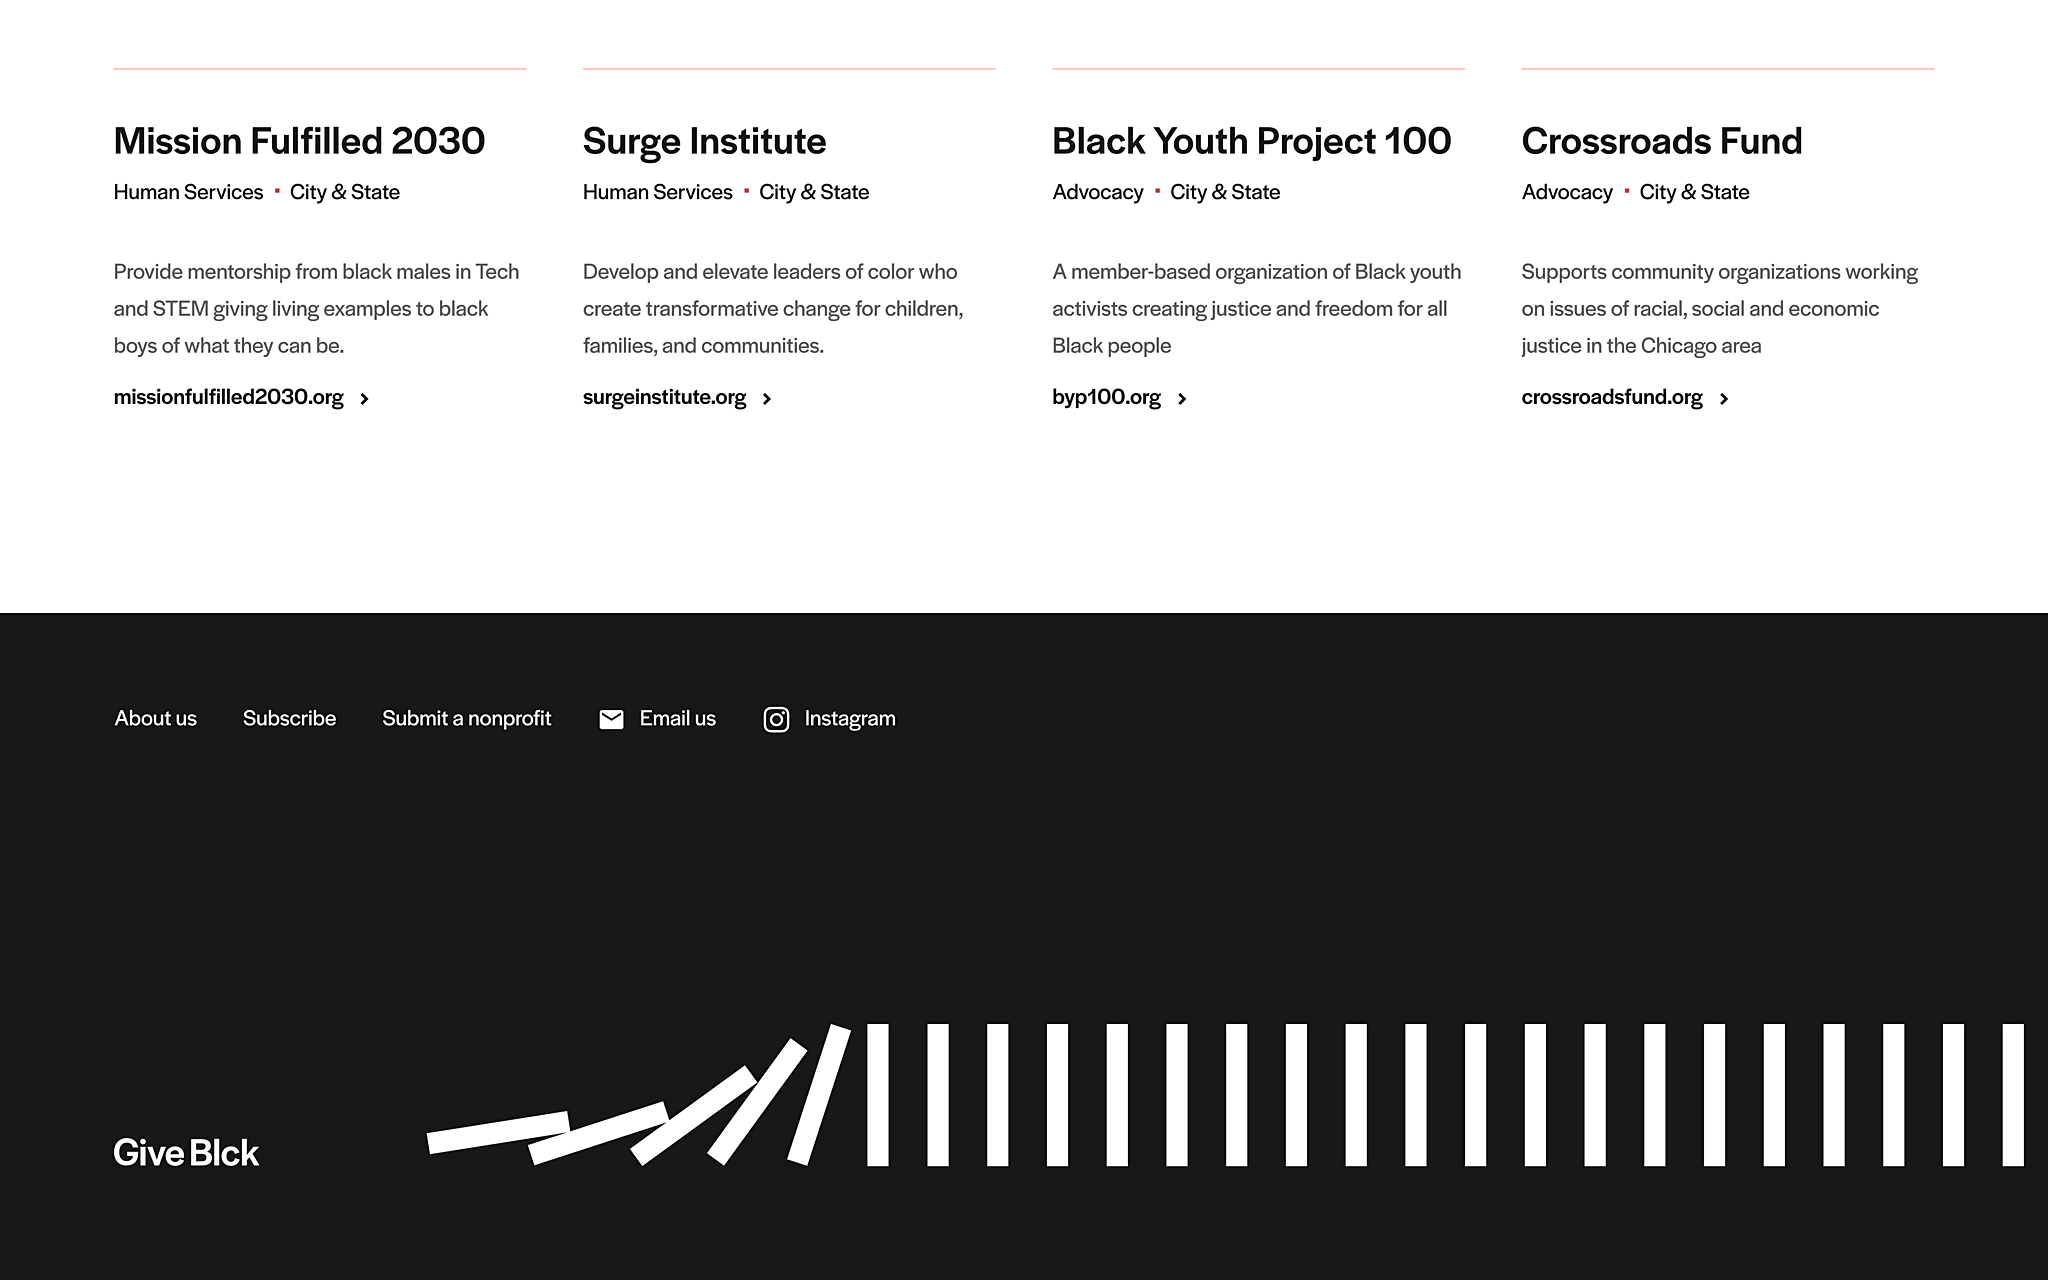
Task: Visit the surgeinstitute.org link
Action: 664,397
